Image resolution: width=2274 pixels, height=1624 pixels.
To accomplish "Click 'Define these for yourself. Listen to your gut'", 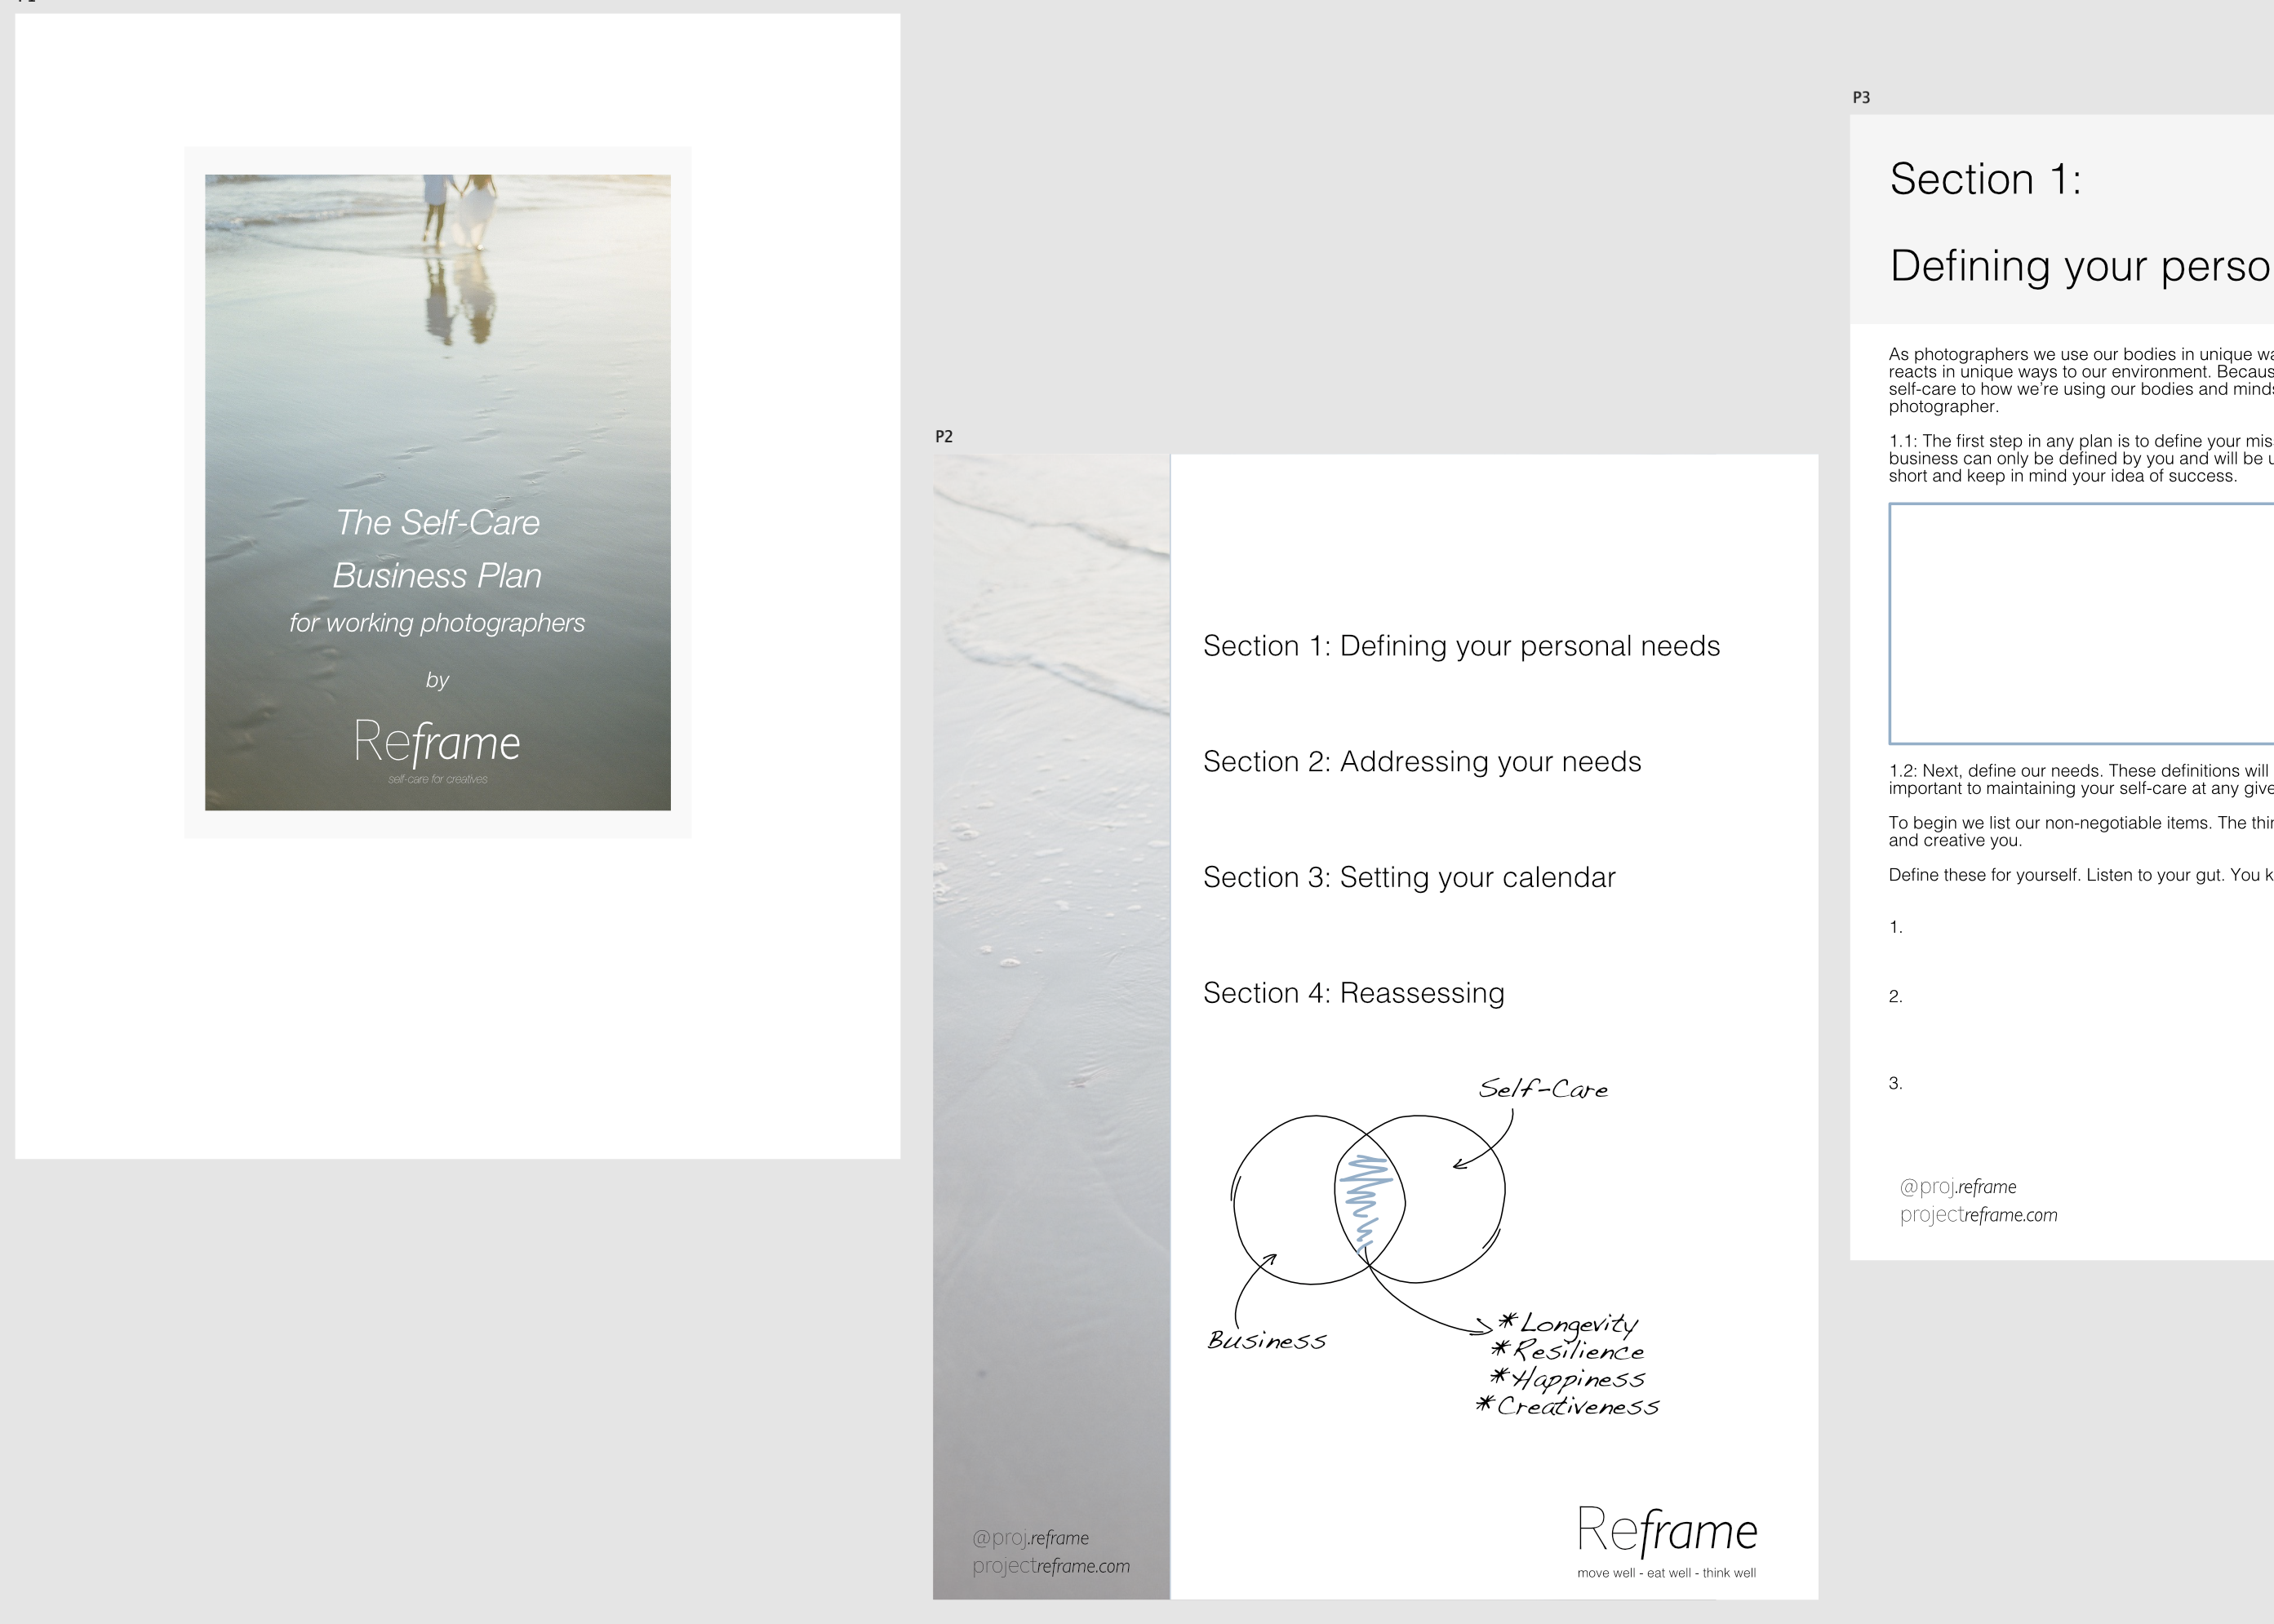I will (2081, 875).
